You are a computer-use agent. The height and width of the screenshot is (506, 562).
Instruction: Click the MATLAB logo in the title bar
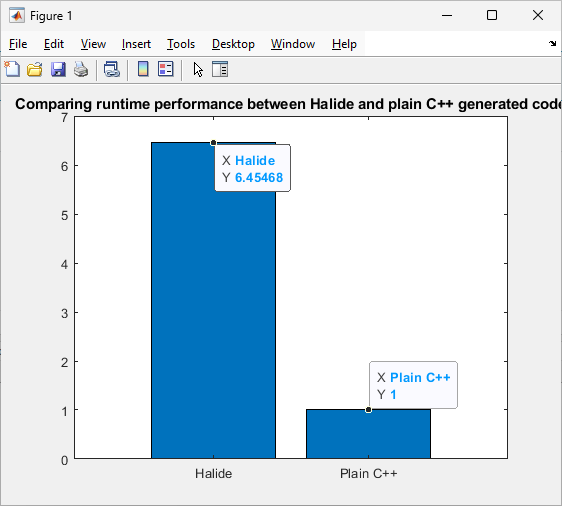click(x=17, y=15)
